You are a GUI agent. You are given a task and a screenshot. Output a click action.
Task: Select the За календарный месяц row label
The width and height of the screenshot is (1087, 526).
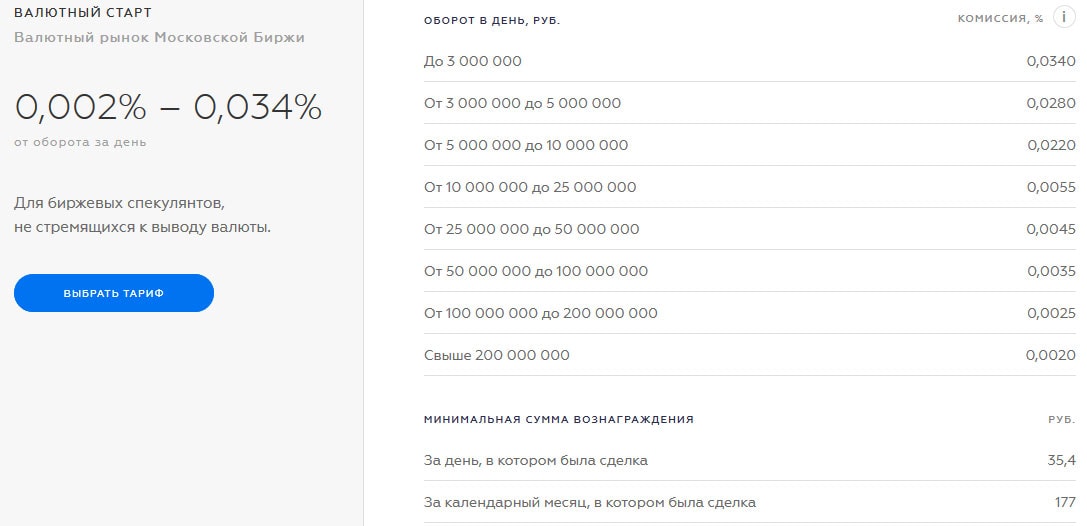point(590,503)
